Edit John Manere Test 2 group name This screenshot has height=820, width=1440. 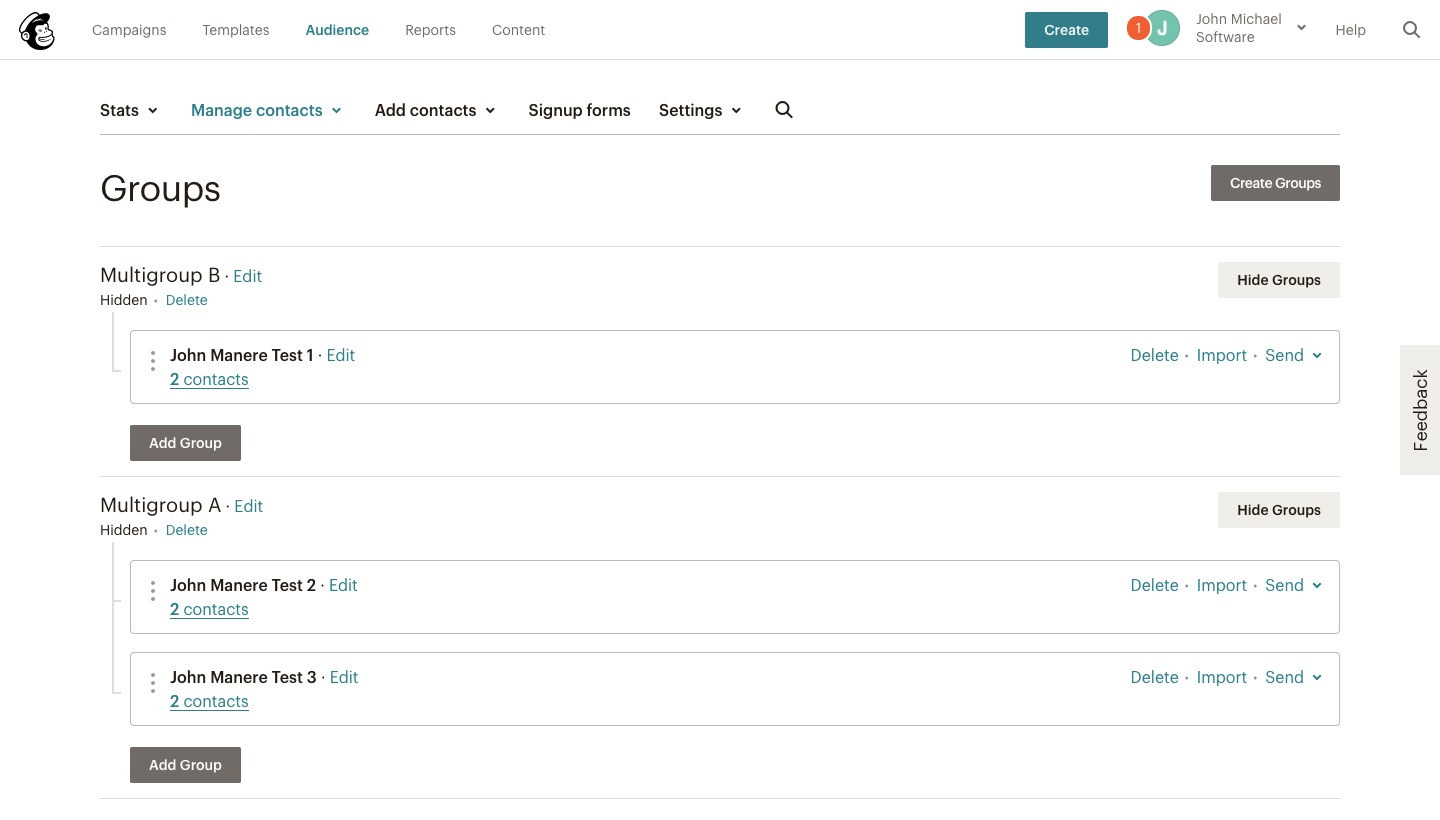[x=343, y=585]
